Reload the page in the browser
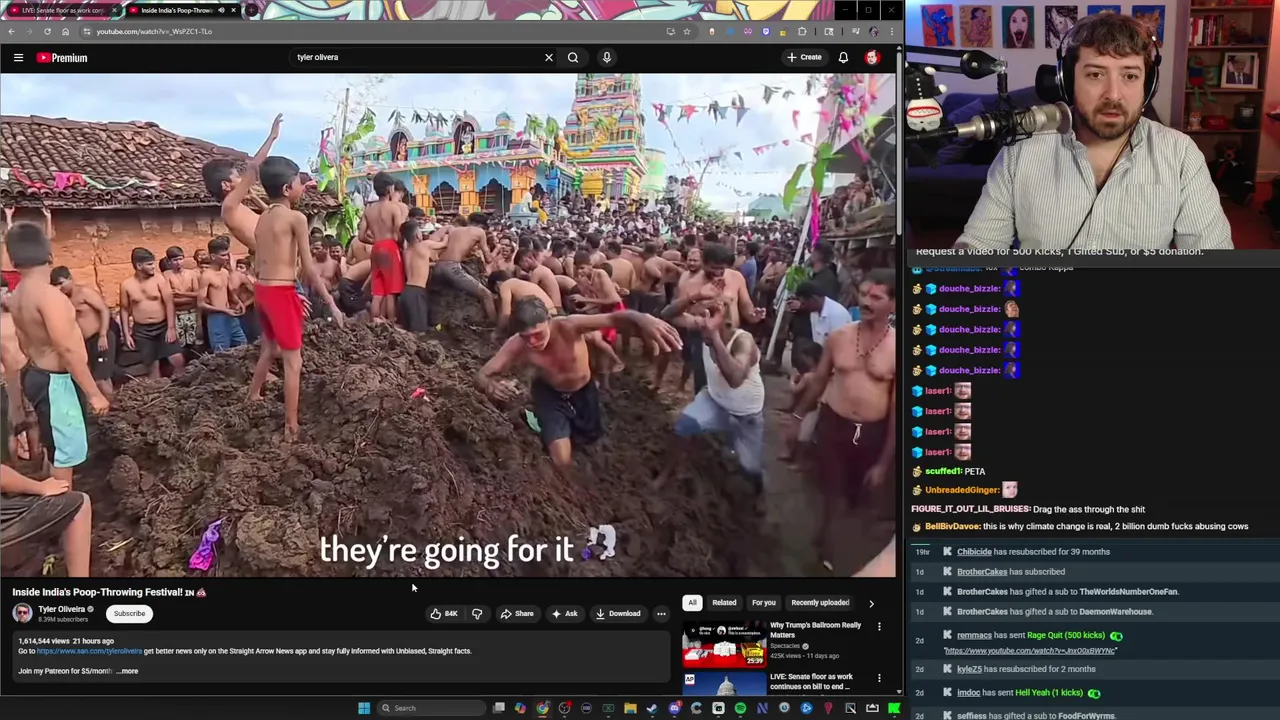Image resolution: width=1280 pixels, height=720 pixels. coord(47,31)
